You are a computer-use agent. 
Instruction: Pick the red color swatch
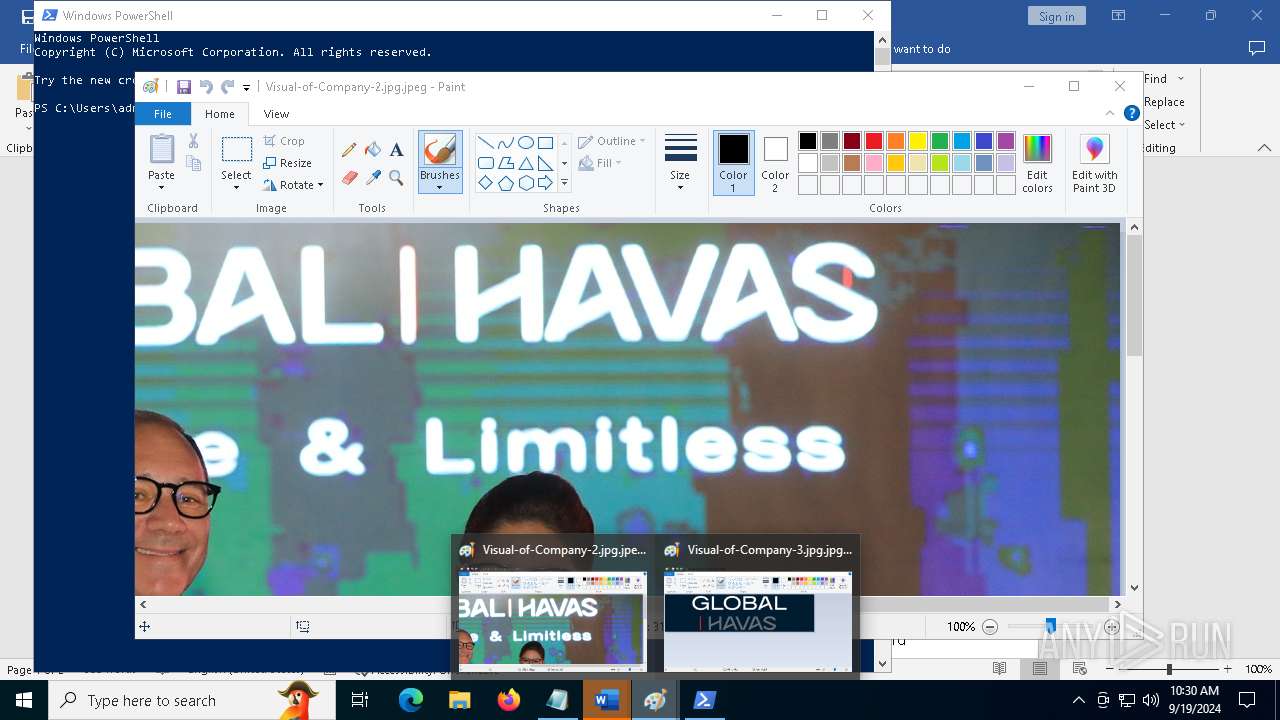(874, 141)
